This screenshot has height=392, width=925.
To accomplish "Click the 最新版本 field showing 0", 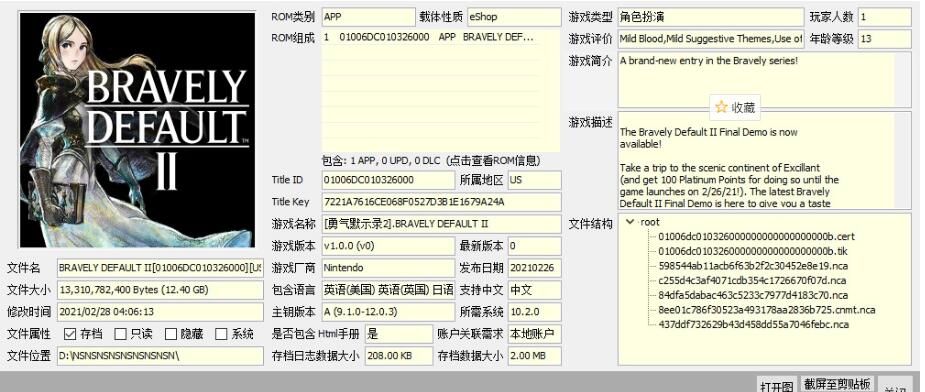I will coord(534,246).
